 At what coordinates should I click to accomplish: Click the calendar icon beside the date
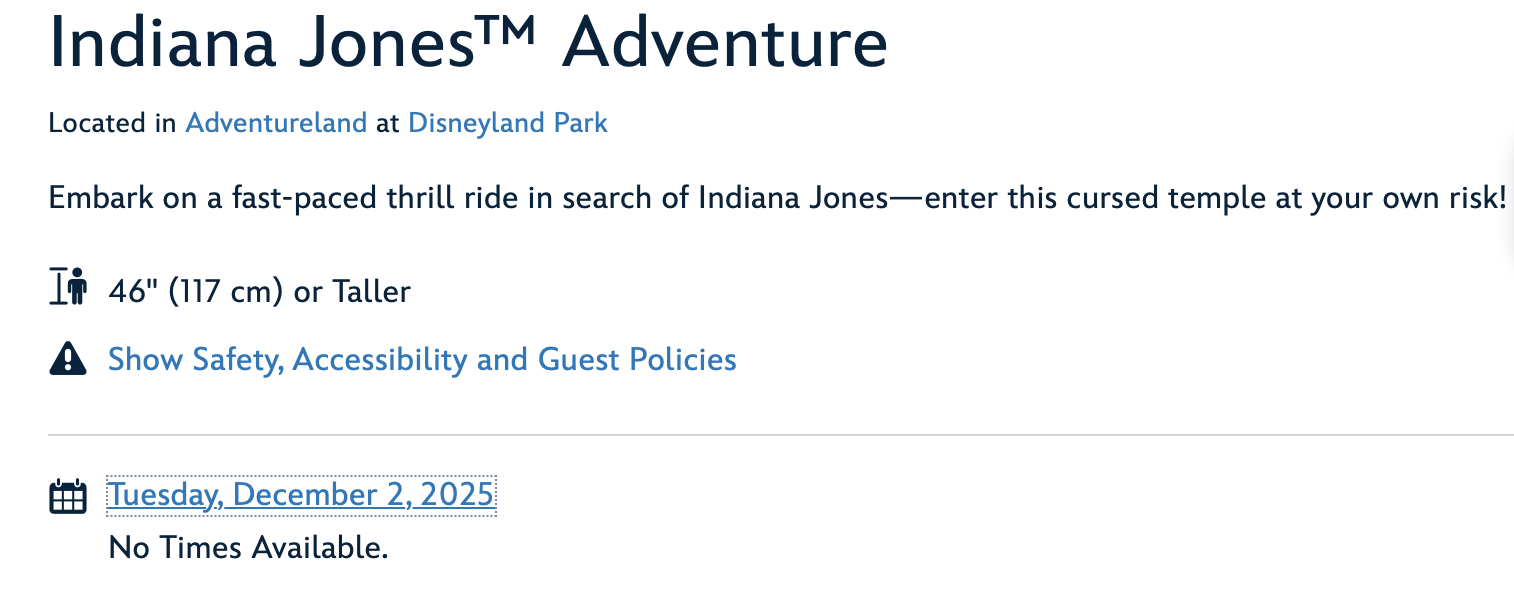[66, 495]
